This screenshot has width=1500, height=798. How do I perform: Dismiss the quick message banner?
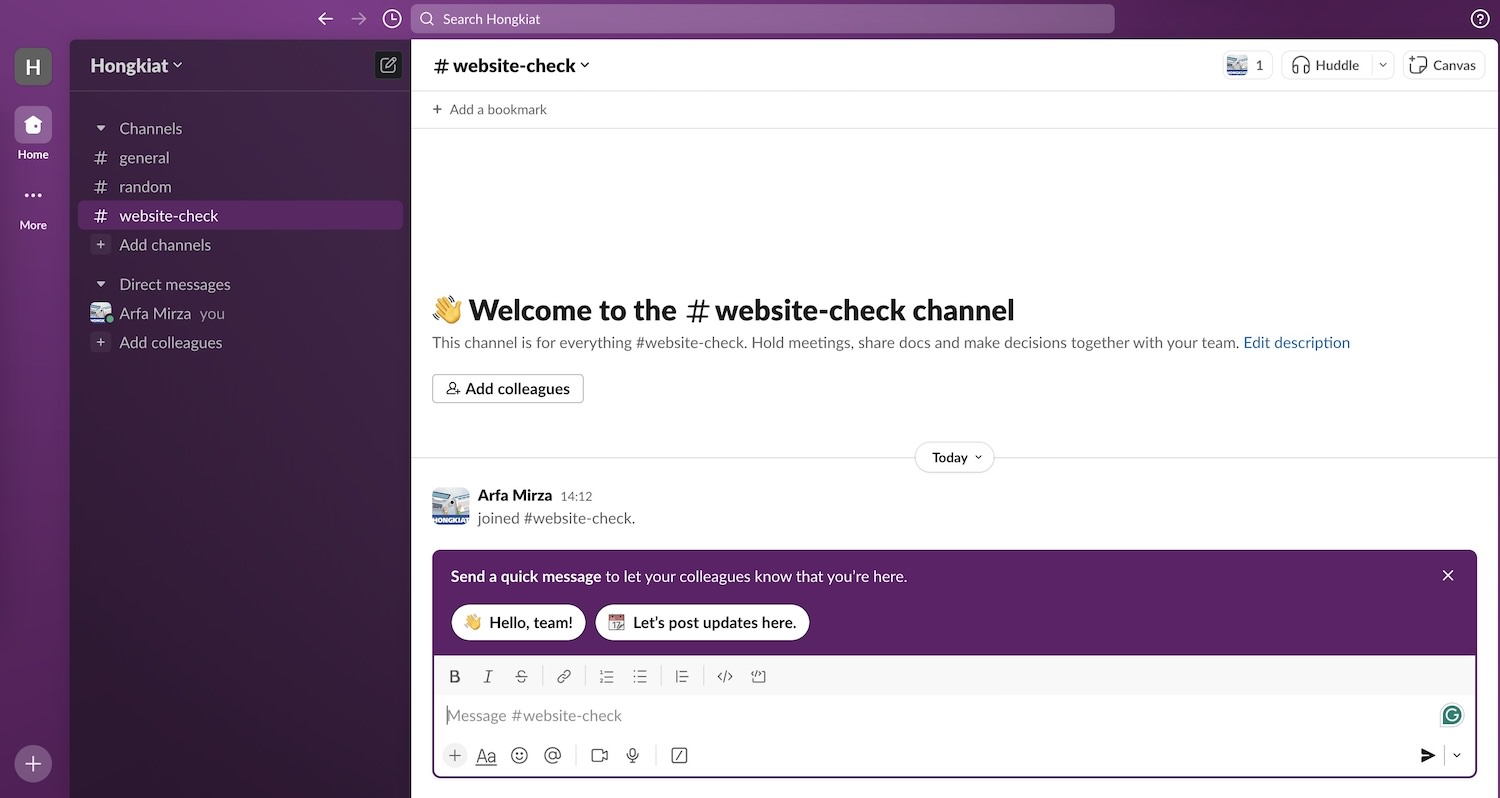[x=1448, y=575]
